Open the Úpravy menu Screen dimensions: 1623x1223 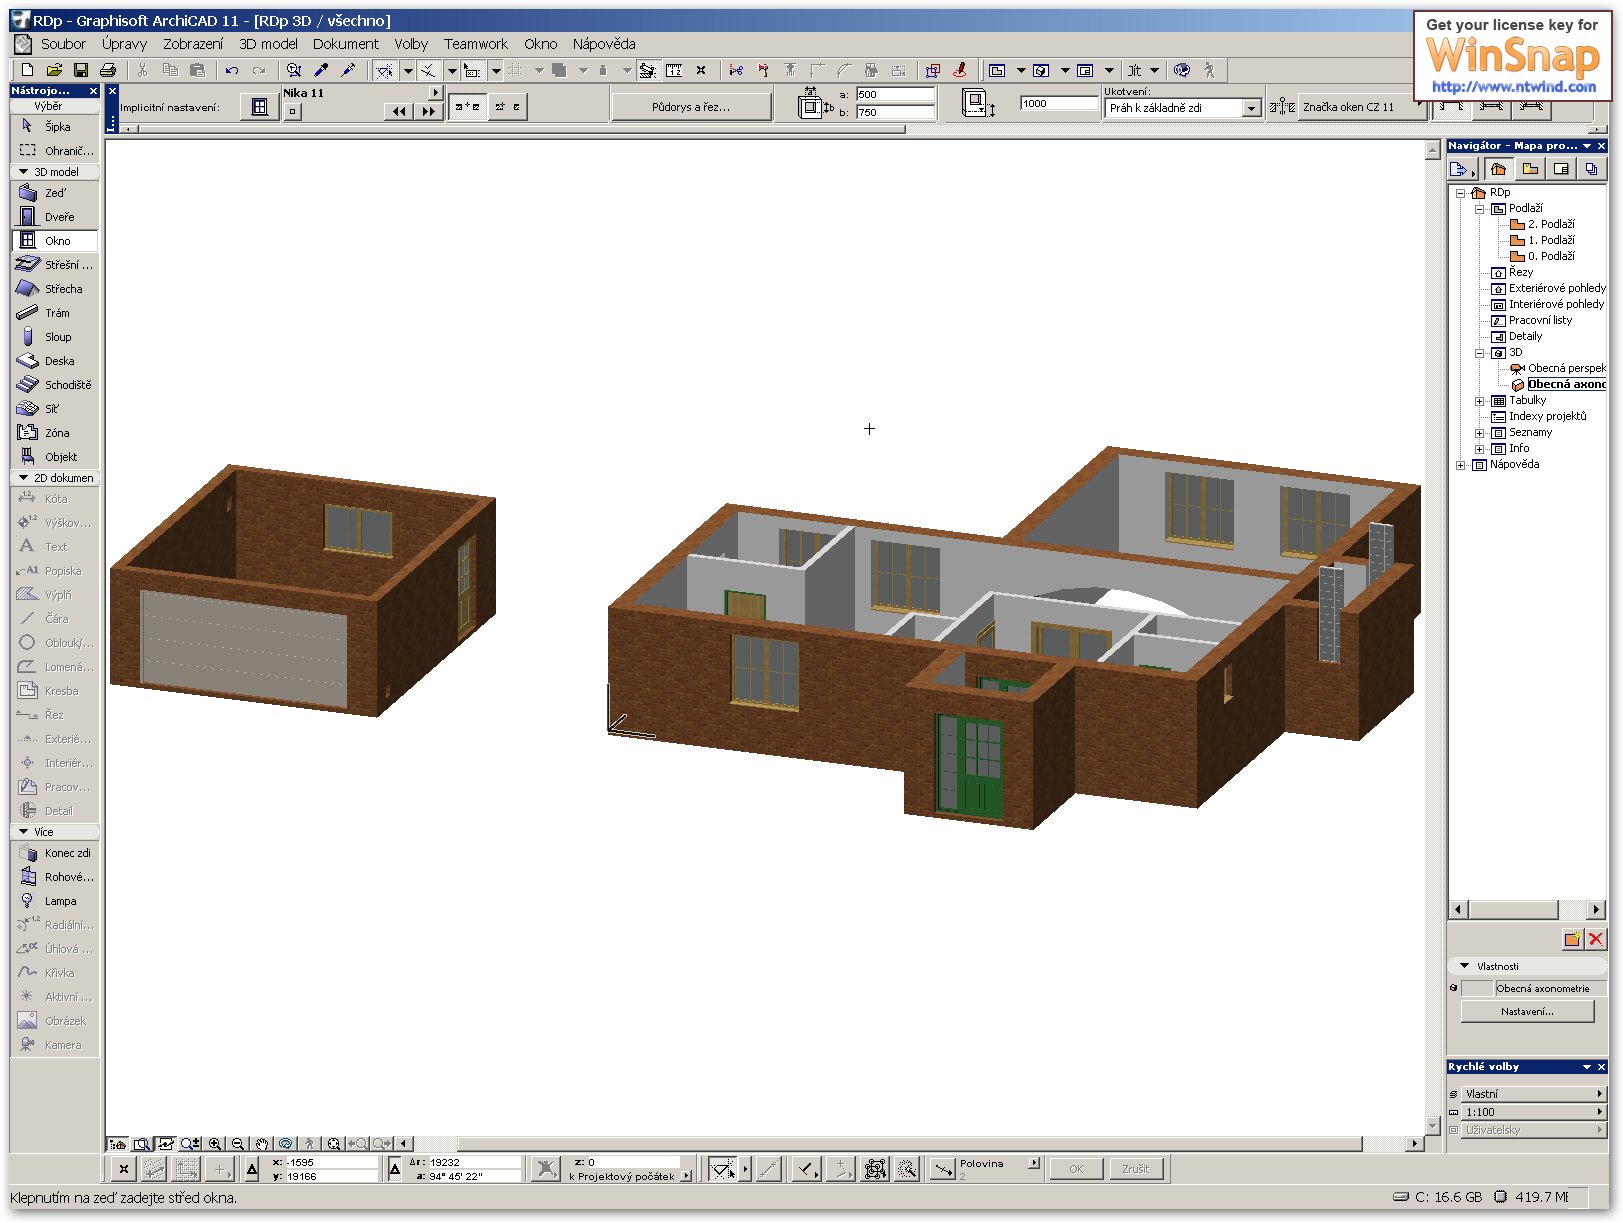point(124,44)
